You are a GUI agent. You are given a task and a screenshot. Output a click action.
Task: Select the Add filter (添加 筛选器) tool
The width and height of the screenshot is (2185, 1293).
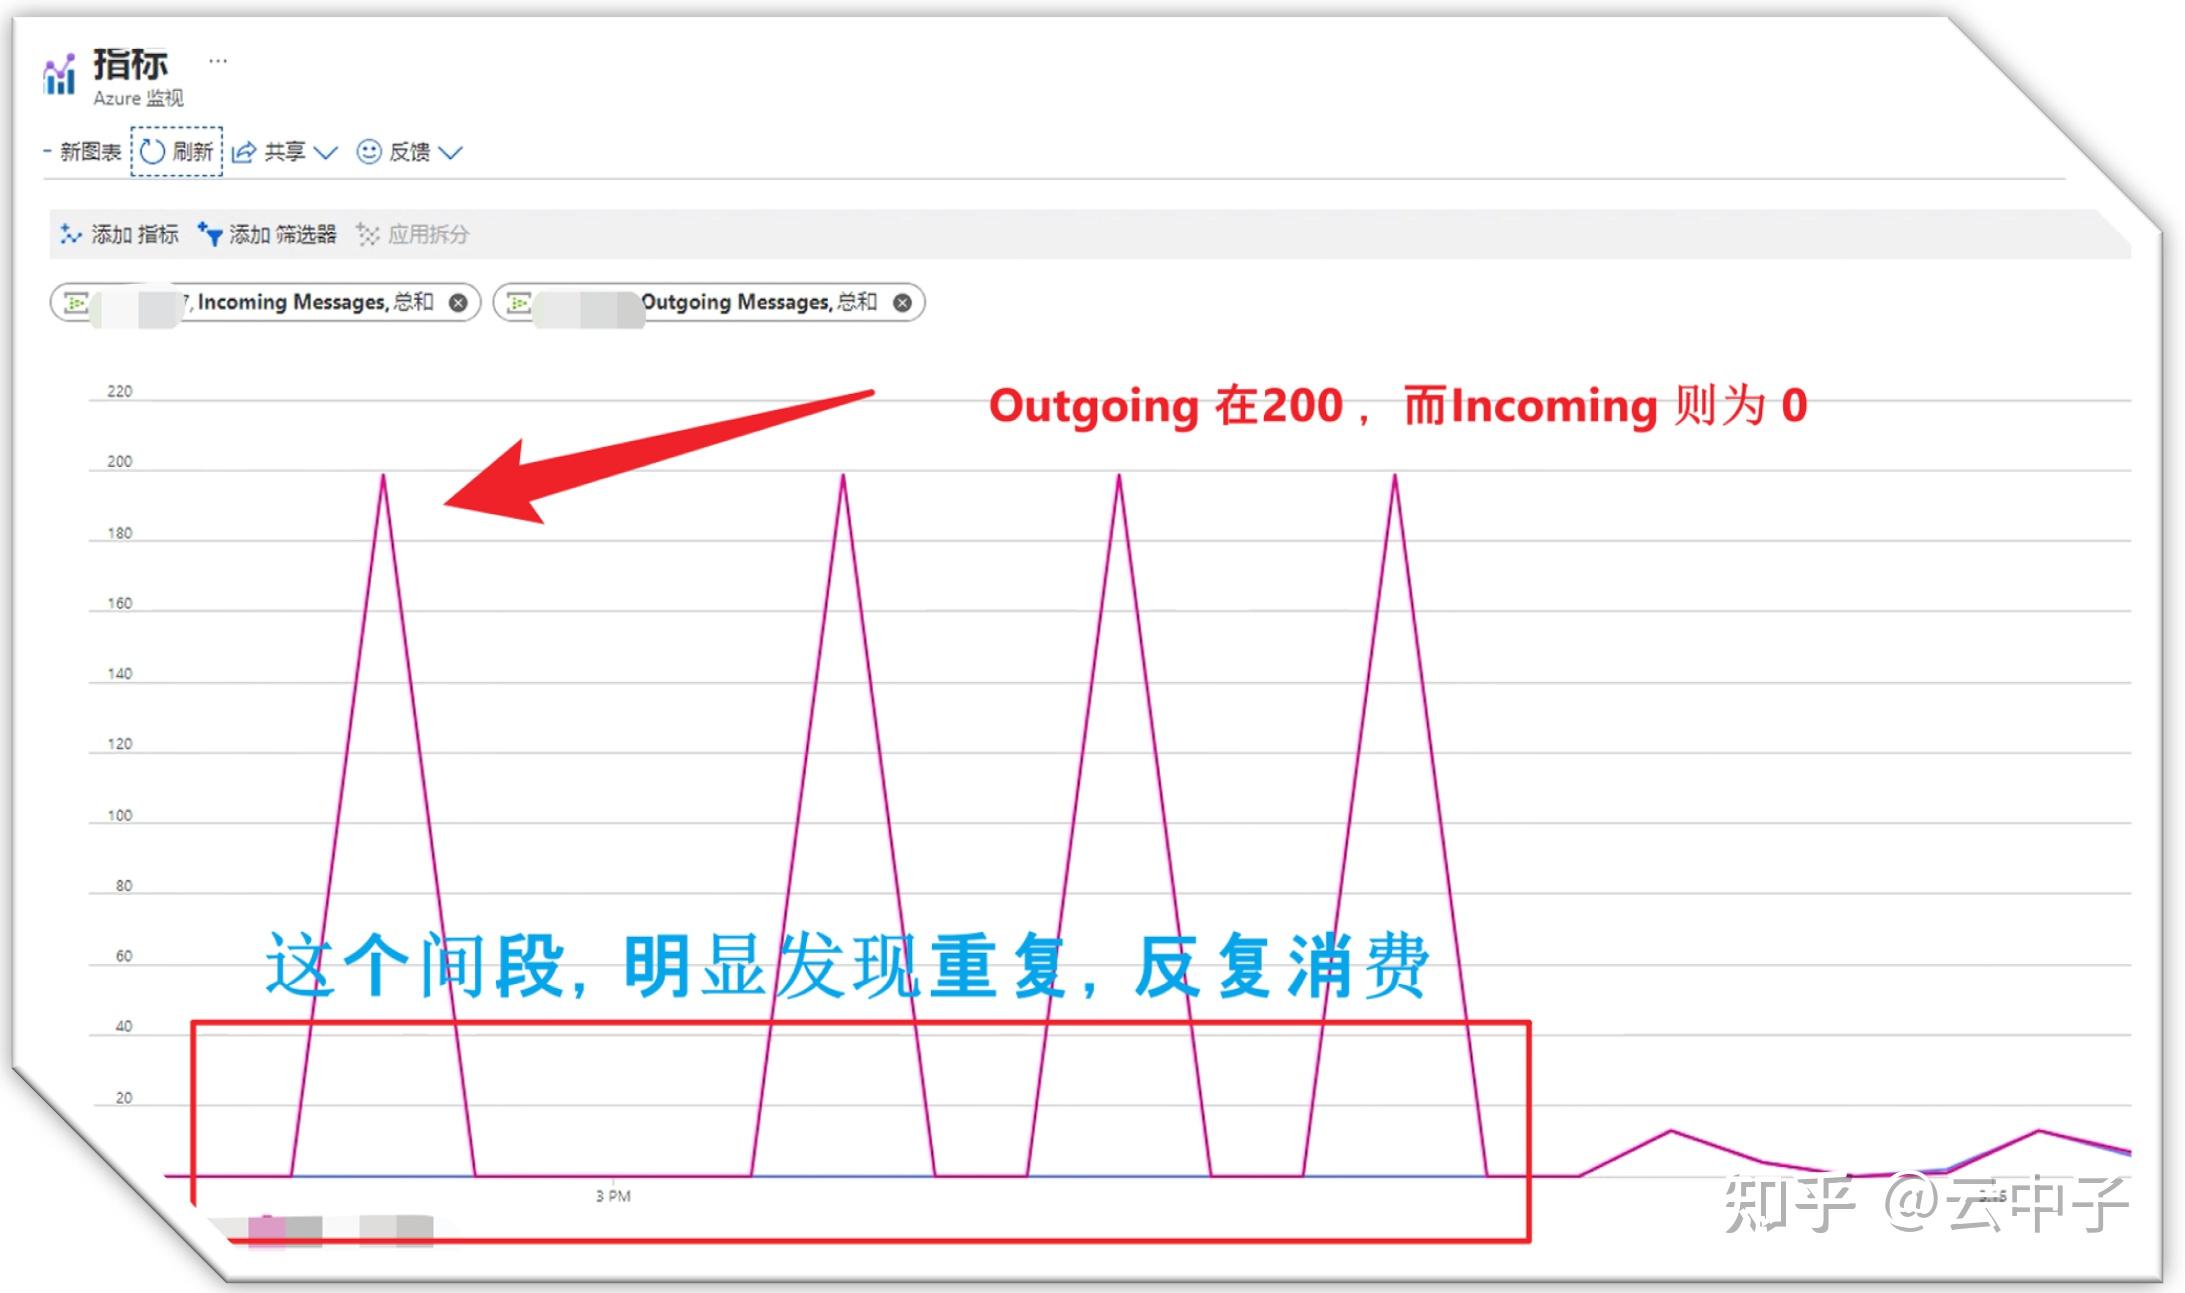[210, 235]
